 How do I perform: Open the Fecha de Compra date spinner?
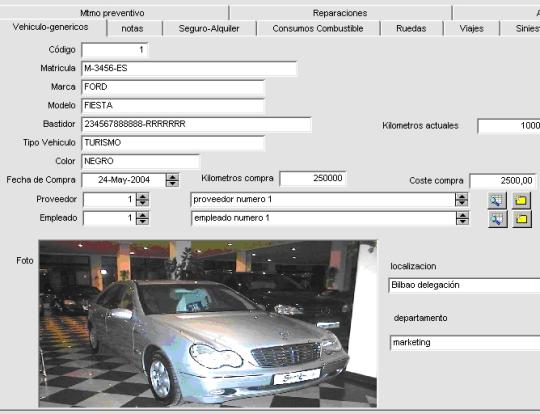[x=172, y=180]
